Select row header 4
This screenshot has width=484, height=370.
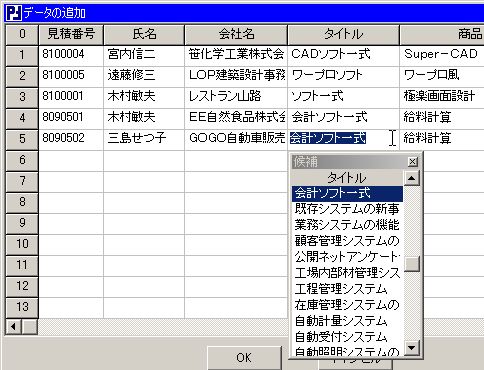point(22,118)
